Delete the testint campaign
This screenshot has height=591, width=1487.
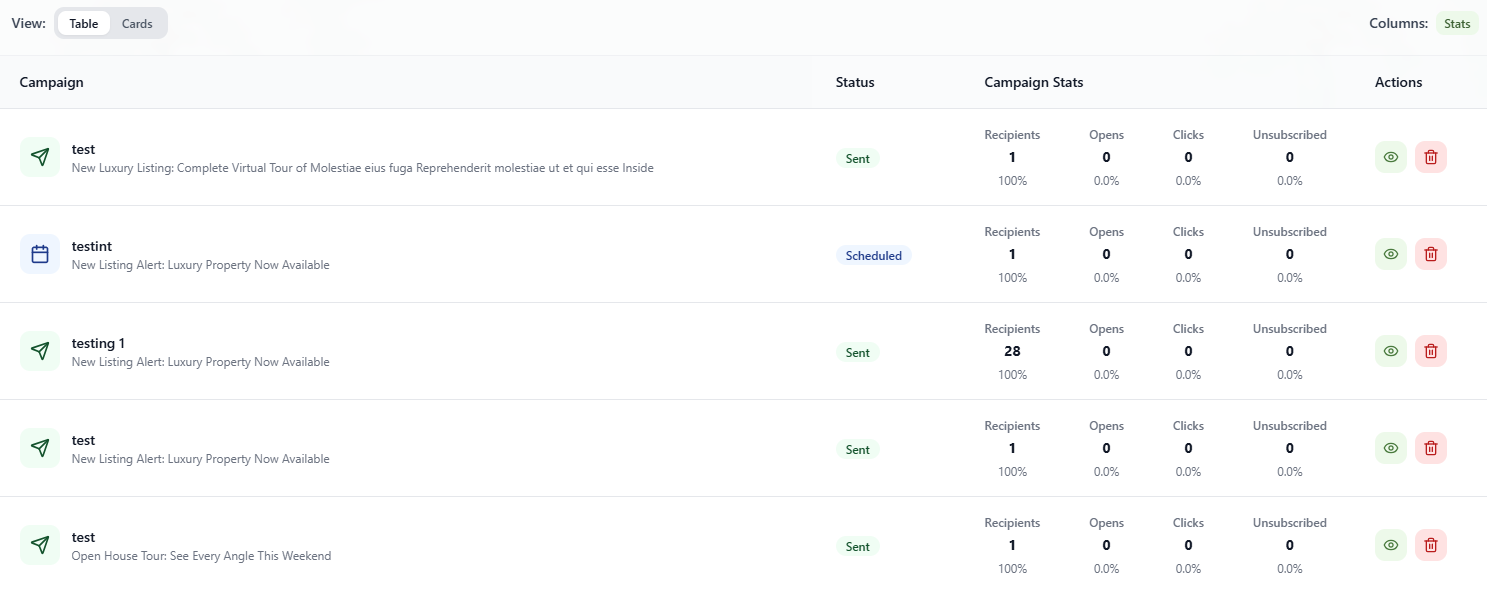[x=1430, y=254]
